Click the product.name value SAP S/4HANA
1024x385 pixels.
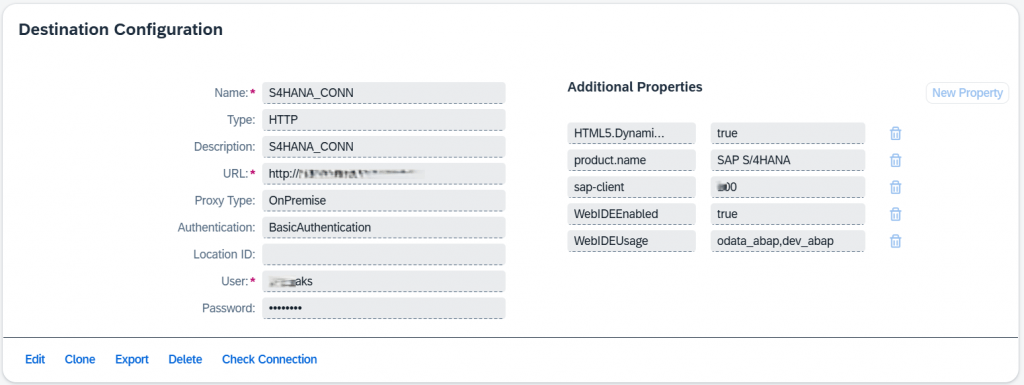pyautogui.click(x=788, y=160)
